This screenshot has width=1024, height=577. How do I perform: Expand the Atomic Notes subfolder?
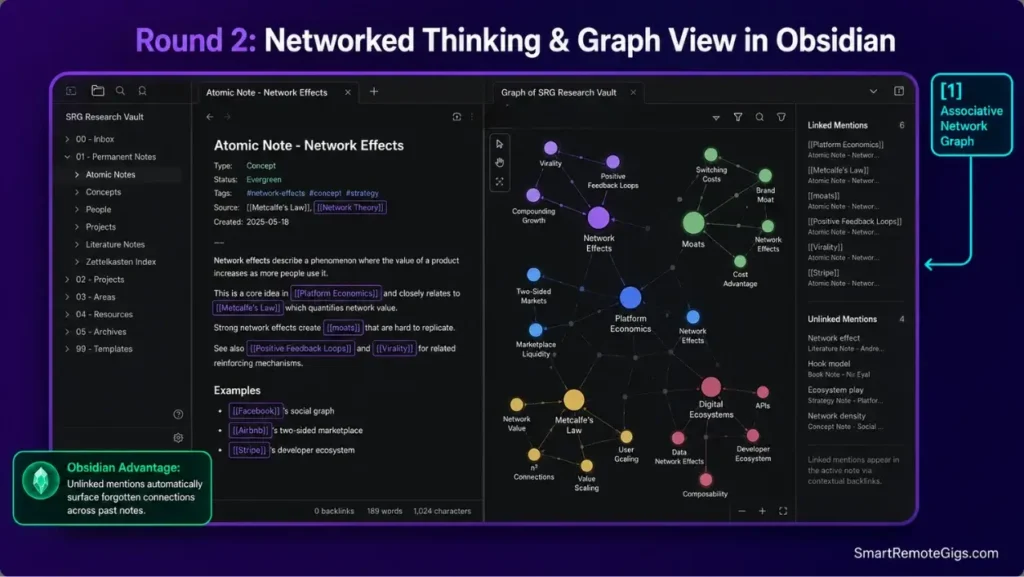pyautogui.click(x=77, y=175)
